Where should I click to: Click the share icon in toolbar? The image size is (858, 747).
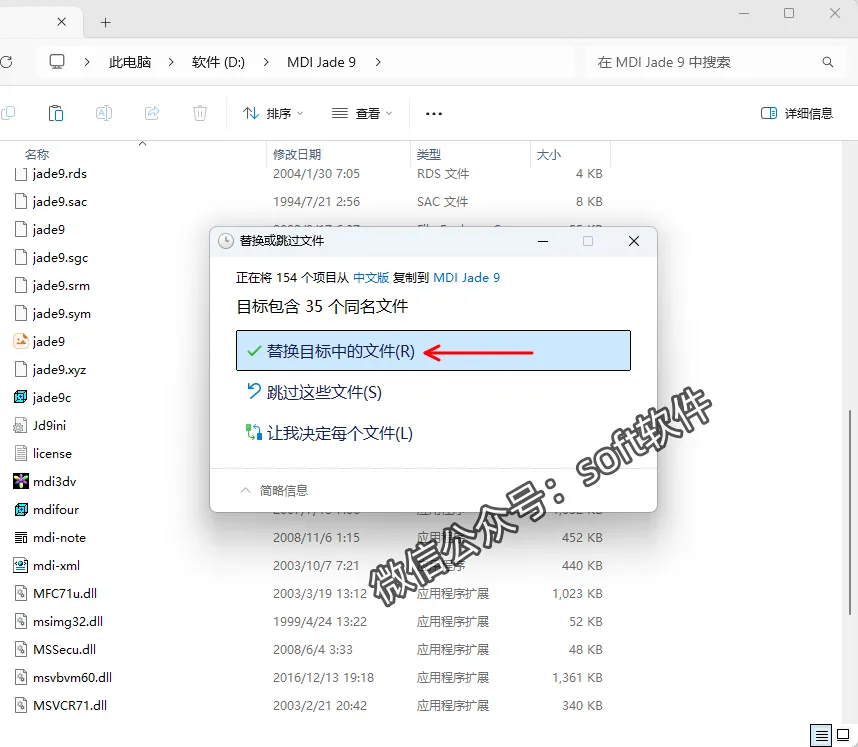tap(152, 113)
